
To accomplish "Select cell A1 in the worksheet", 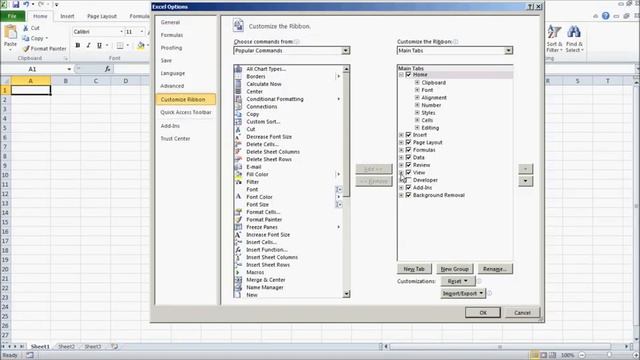I will tap(31, 90).
